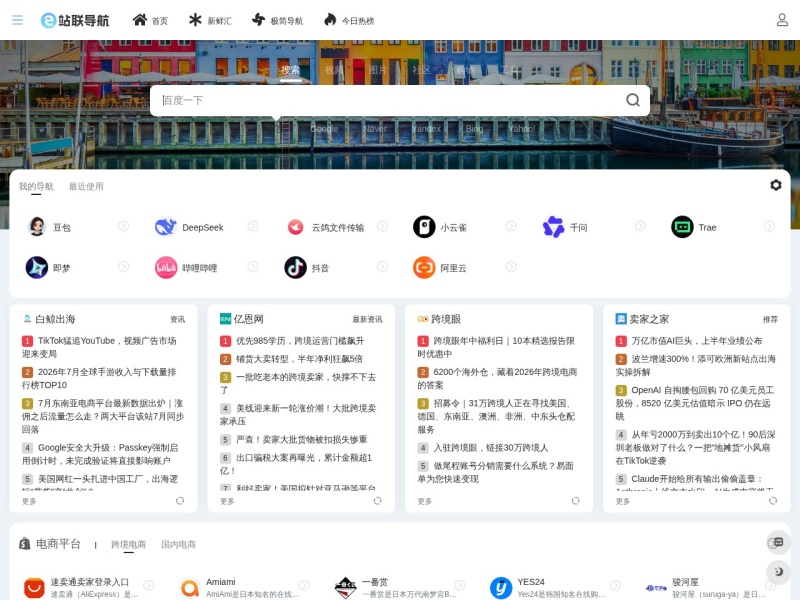Open the 一番赏 site icon
The width and height of the screenshot is (800, 600).
pyautogui.click(x=345, y=587)
